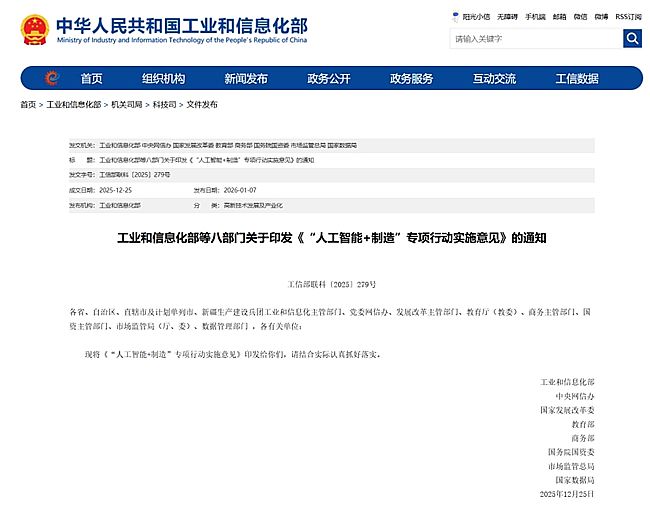Click the 无障碍 accessibility link

(507, 17)
